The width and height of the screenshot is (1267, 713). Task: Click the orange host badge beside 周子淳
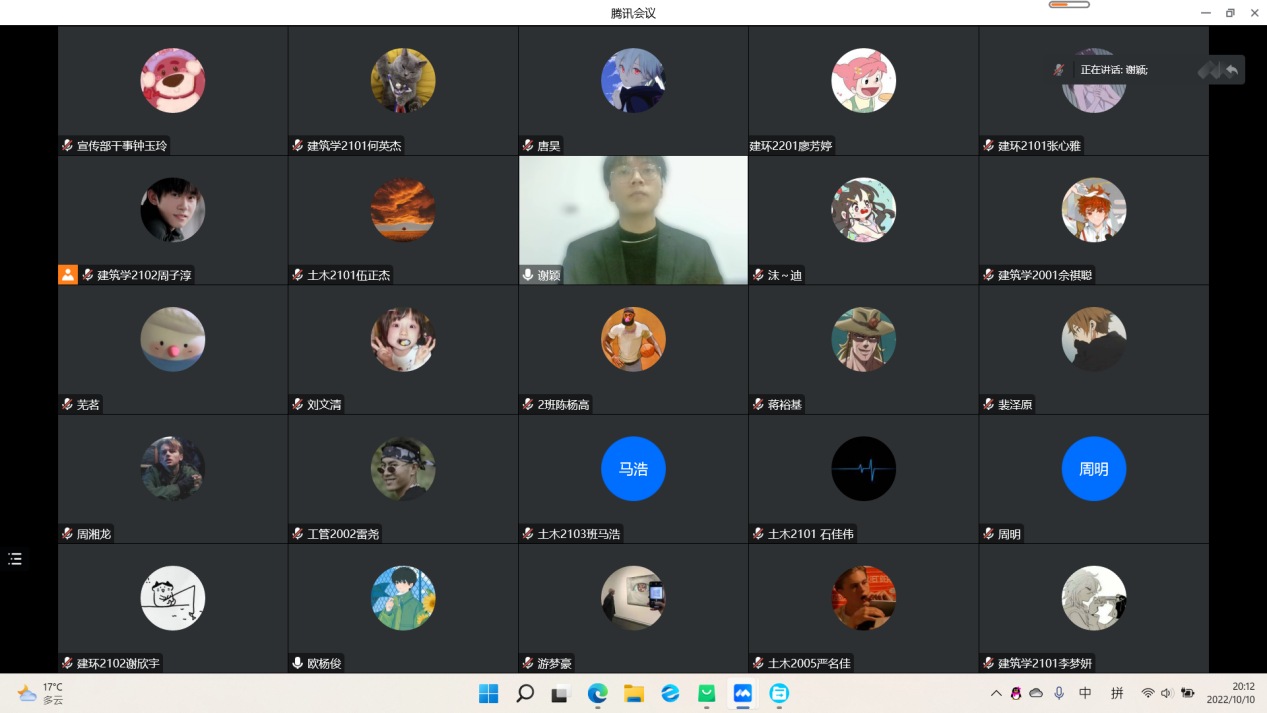pos(68,275)
